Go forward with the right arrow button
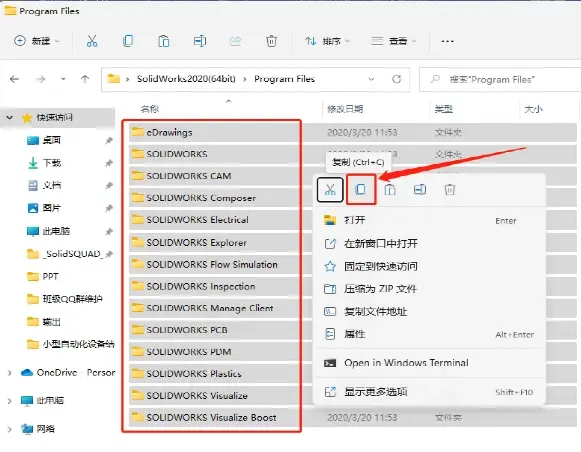The image size is (581, 452). click(40, 79)
